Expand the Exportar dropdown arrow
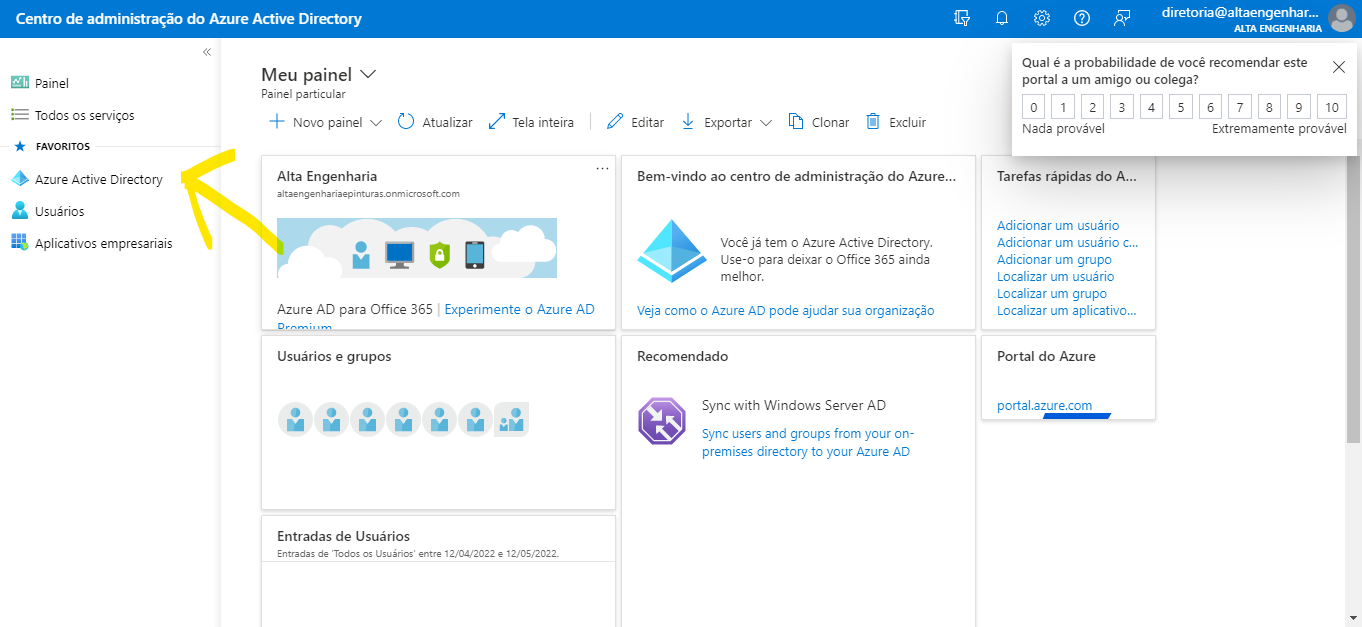Screen dimensions: 1362x627 coord(766,123)
